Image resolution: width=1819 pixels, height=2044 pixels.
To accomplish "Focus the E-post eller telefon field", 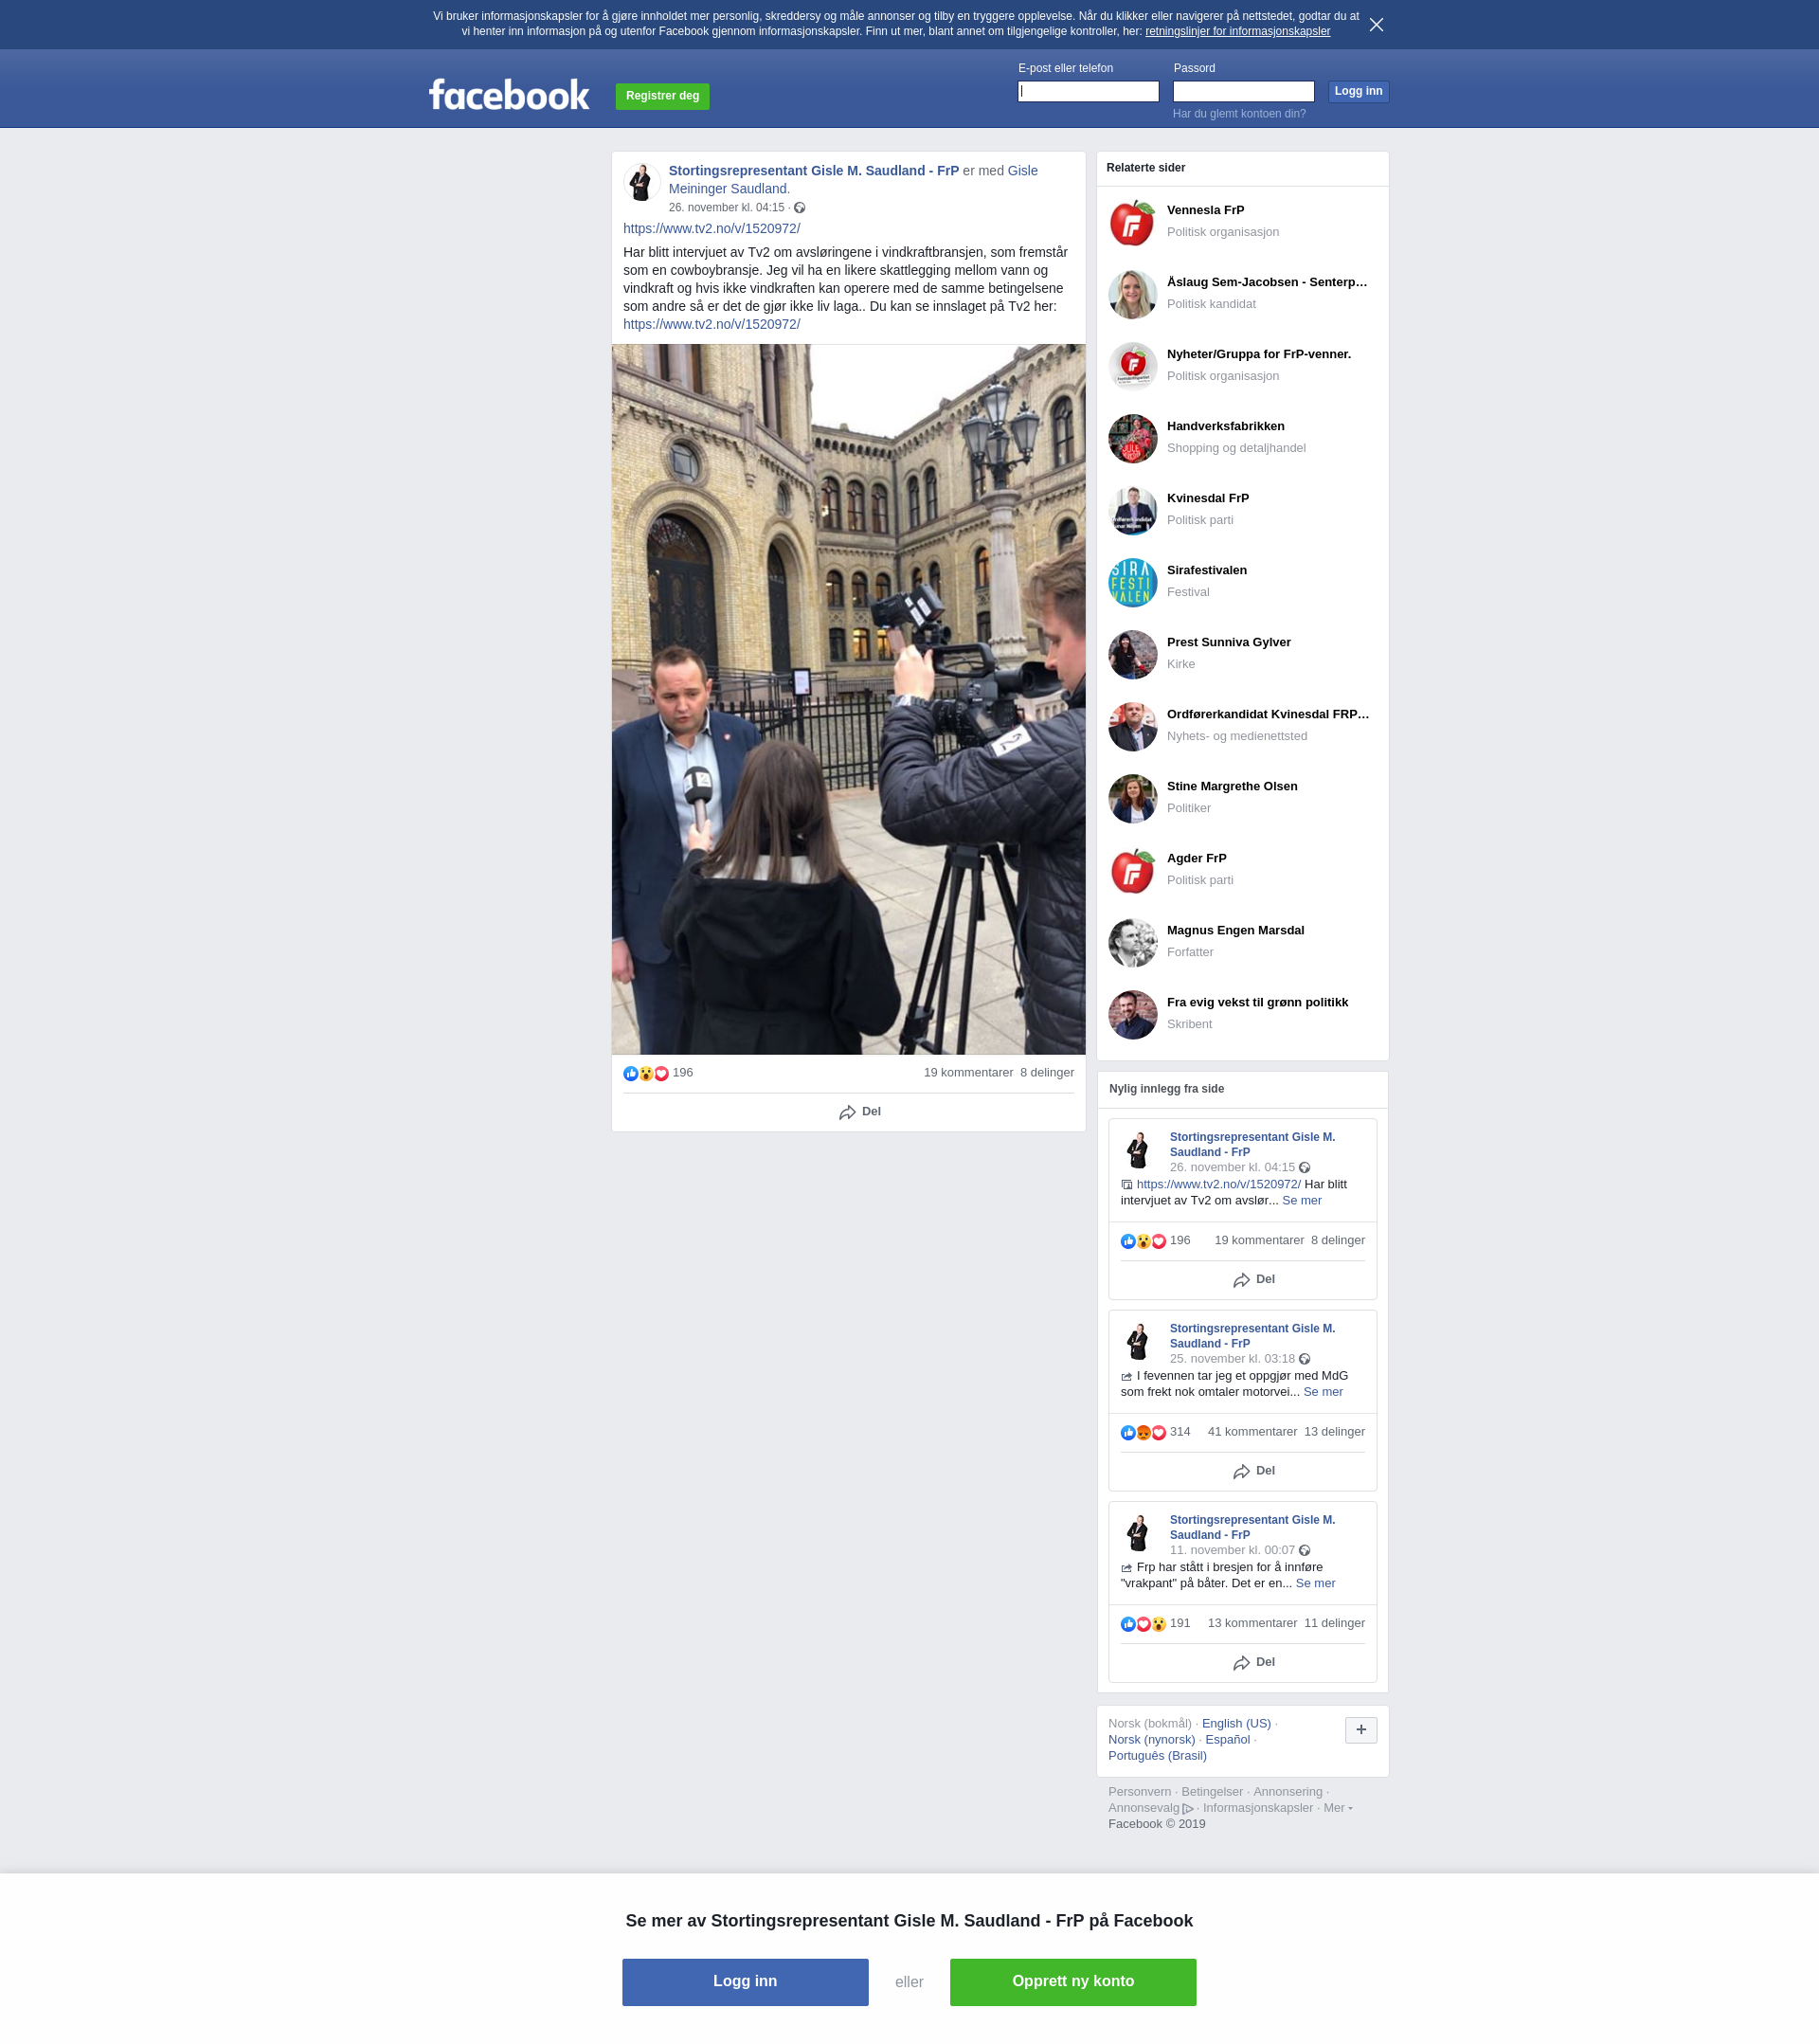I will pos(1088,91).
